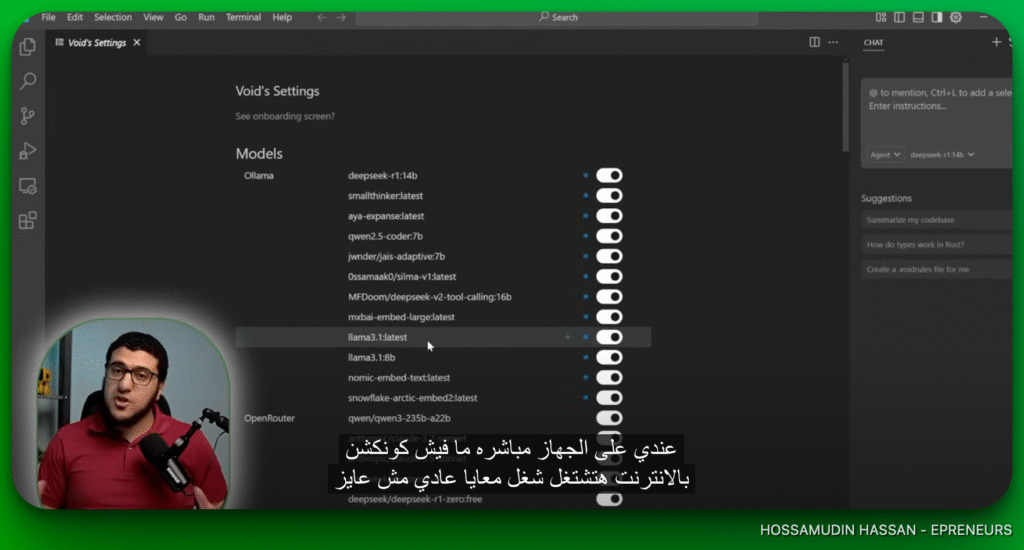Toggle the nomic-embed-text:latest switch
Image resolution: width=1024 pixels, height=550 pixels.
point(609,378)
